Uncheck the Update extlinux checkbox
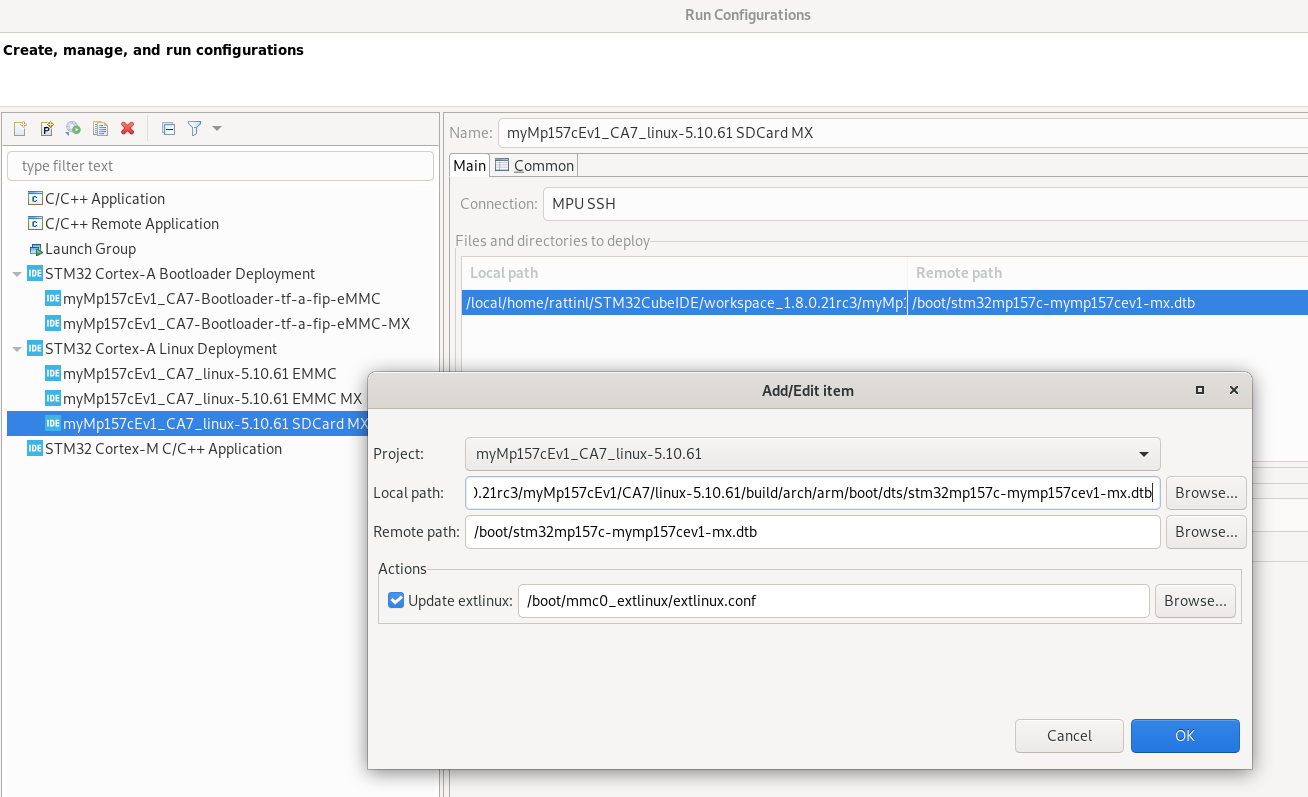Image resolution: width=1308 pixels, height=797 pixels. (x=396, y=601)
